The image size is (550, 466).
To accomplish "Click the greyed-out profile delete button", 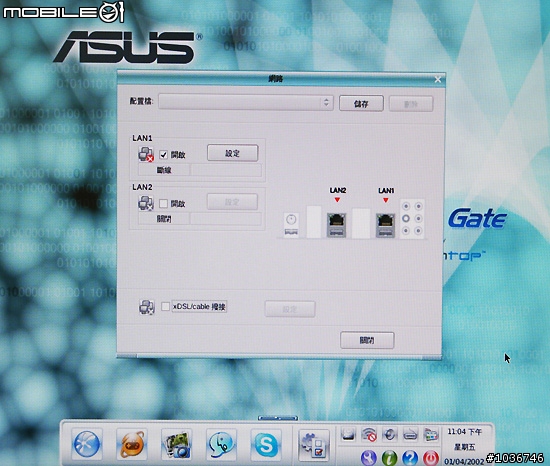I will click(411, 104).
